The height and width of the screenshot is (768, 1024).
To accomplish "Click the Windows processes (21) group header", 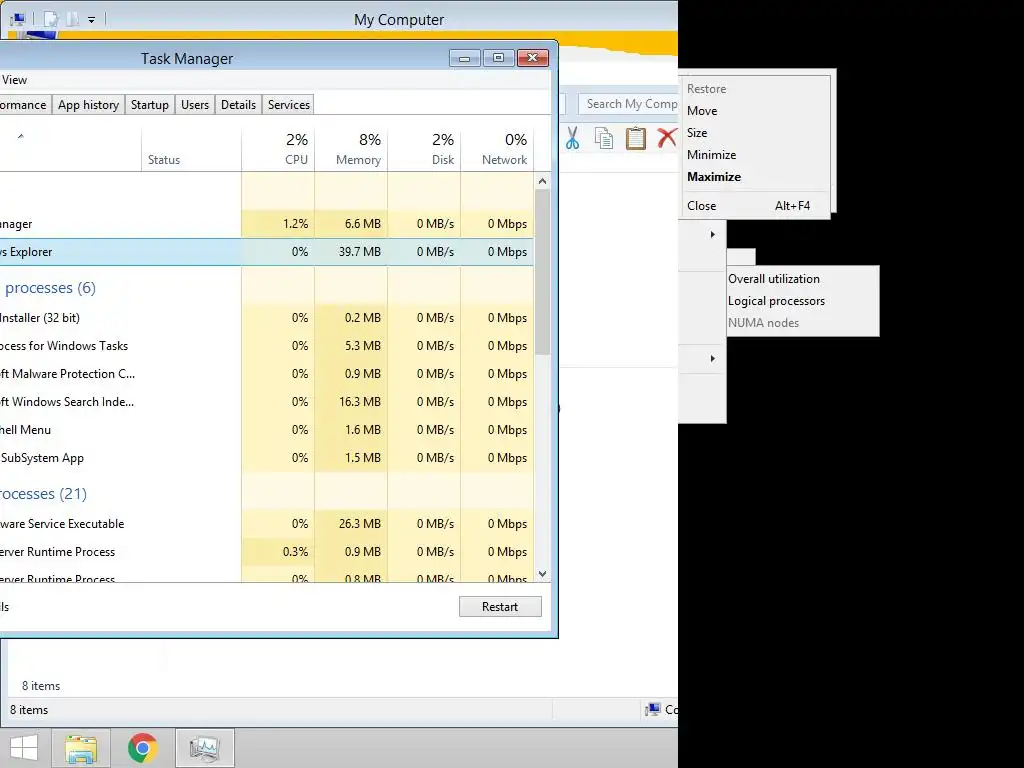I will [x=43, y=494].
